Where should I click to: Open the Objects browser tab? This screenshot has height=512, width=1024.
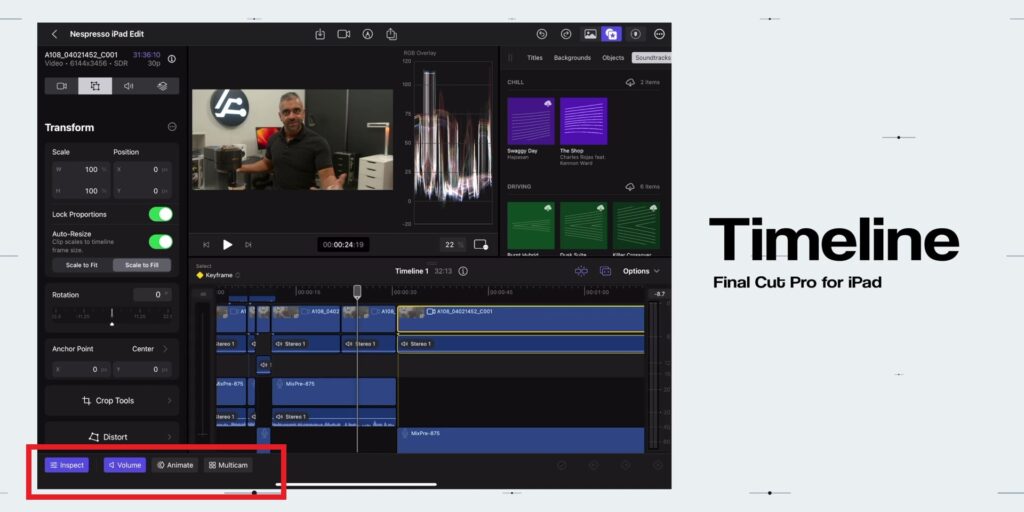tap(613, 57)
